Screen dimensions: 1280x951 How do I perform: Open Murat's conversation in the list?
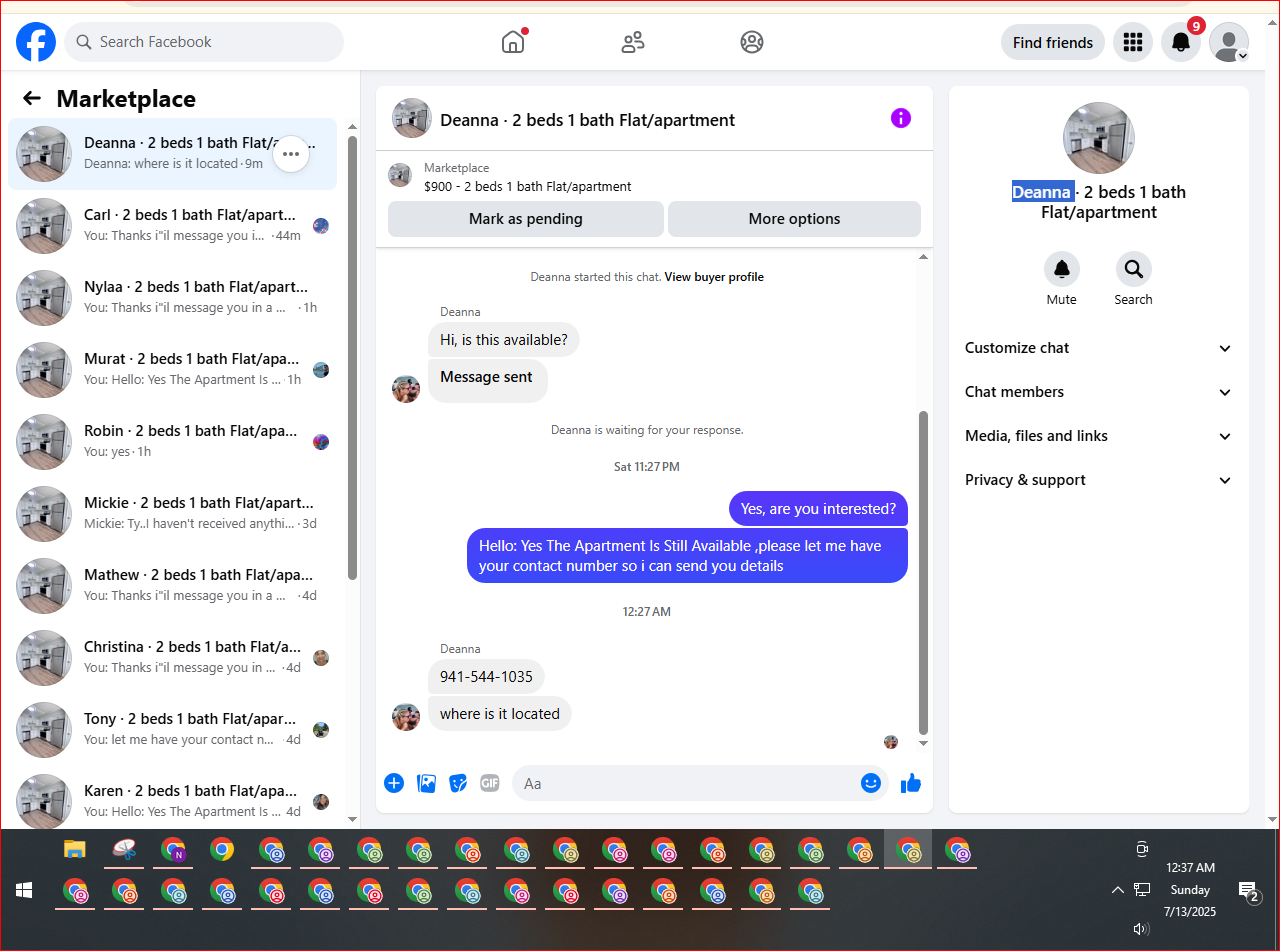click(172, 369)
